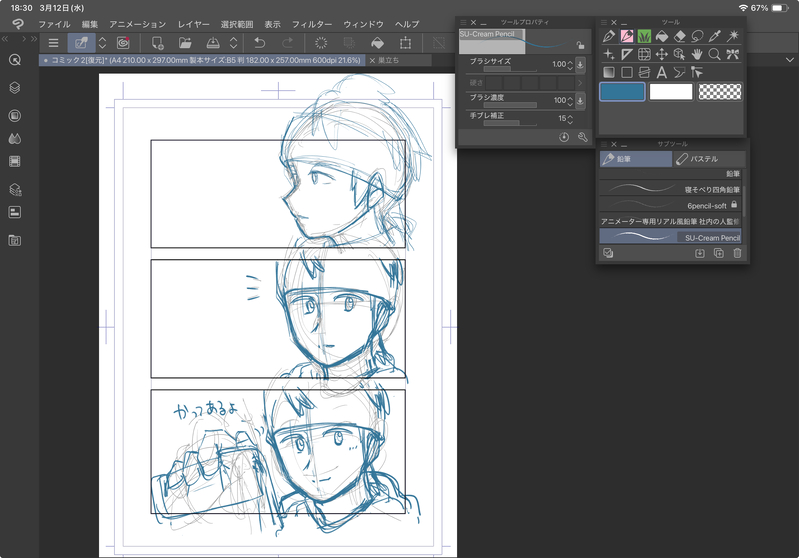Image resolution: width=799 pixels, height=558 pixels.
Task: Open the アニメーション menu
Action: [x=138, y=24]
